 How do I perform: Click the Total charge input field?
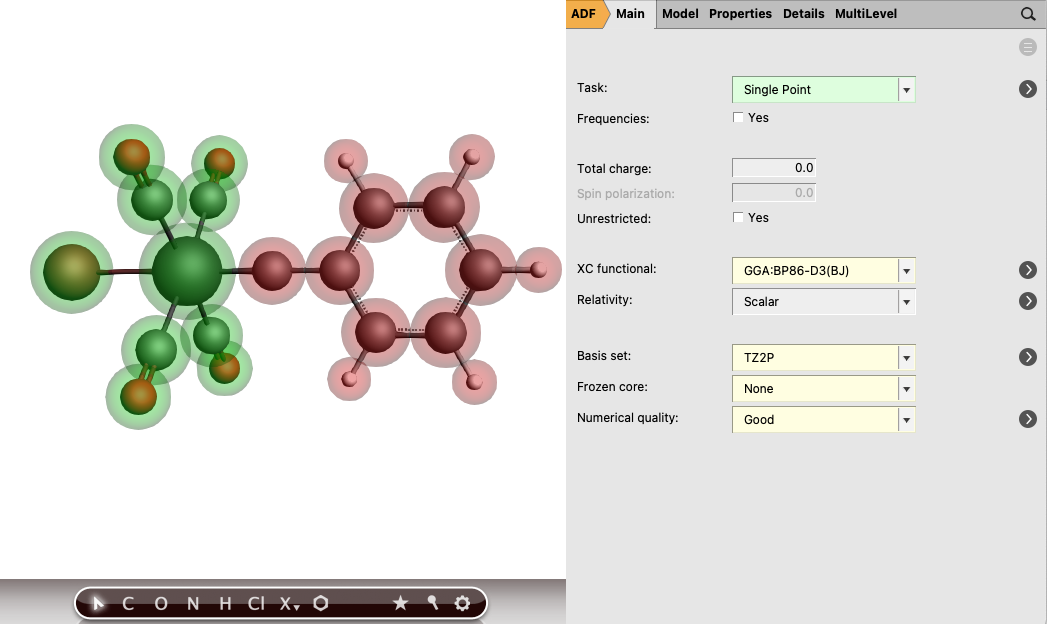click(774, 168)
